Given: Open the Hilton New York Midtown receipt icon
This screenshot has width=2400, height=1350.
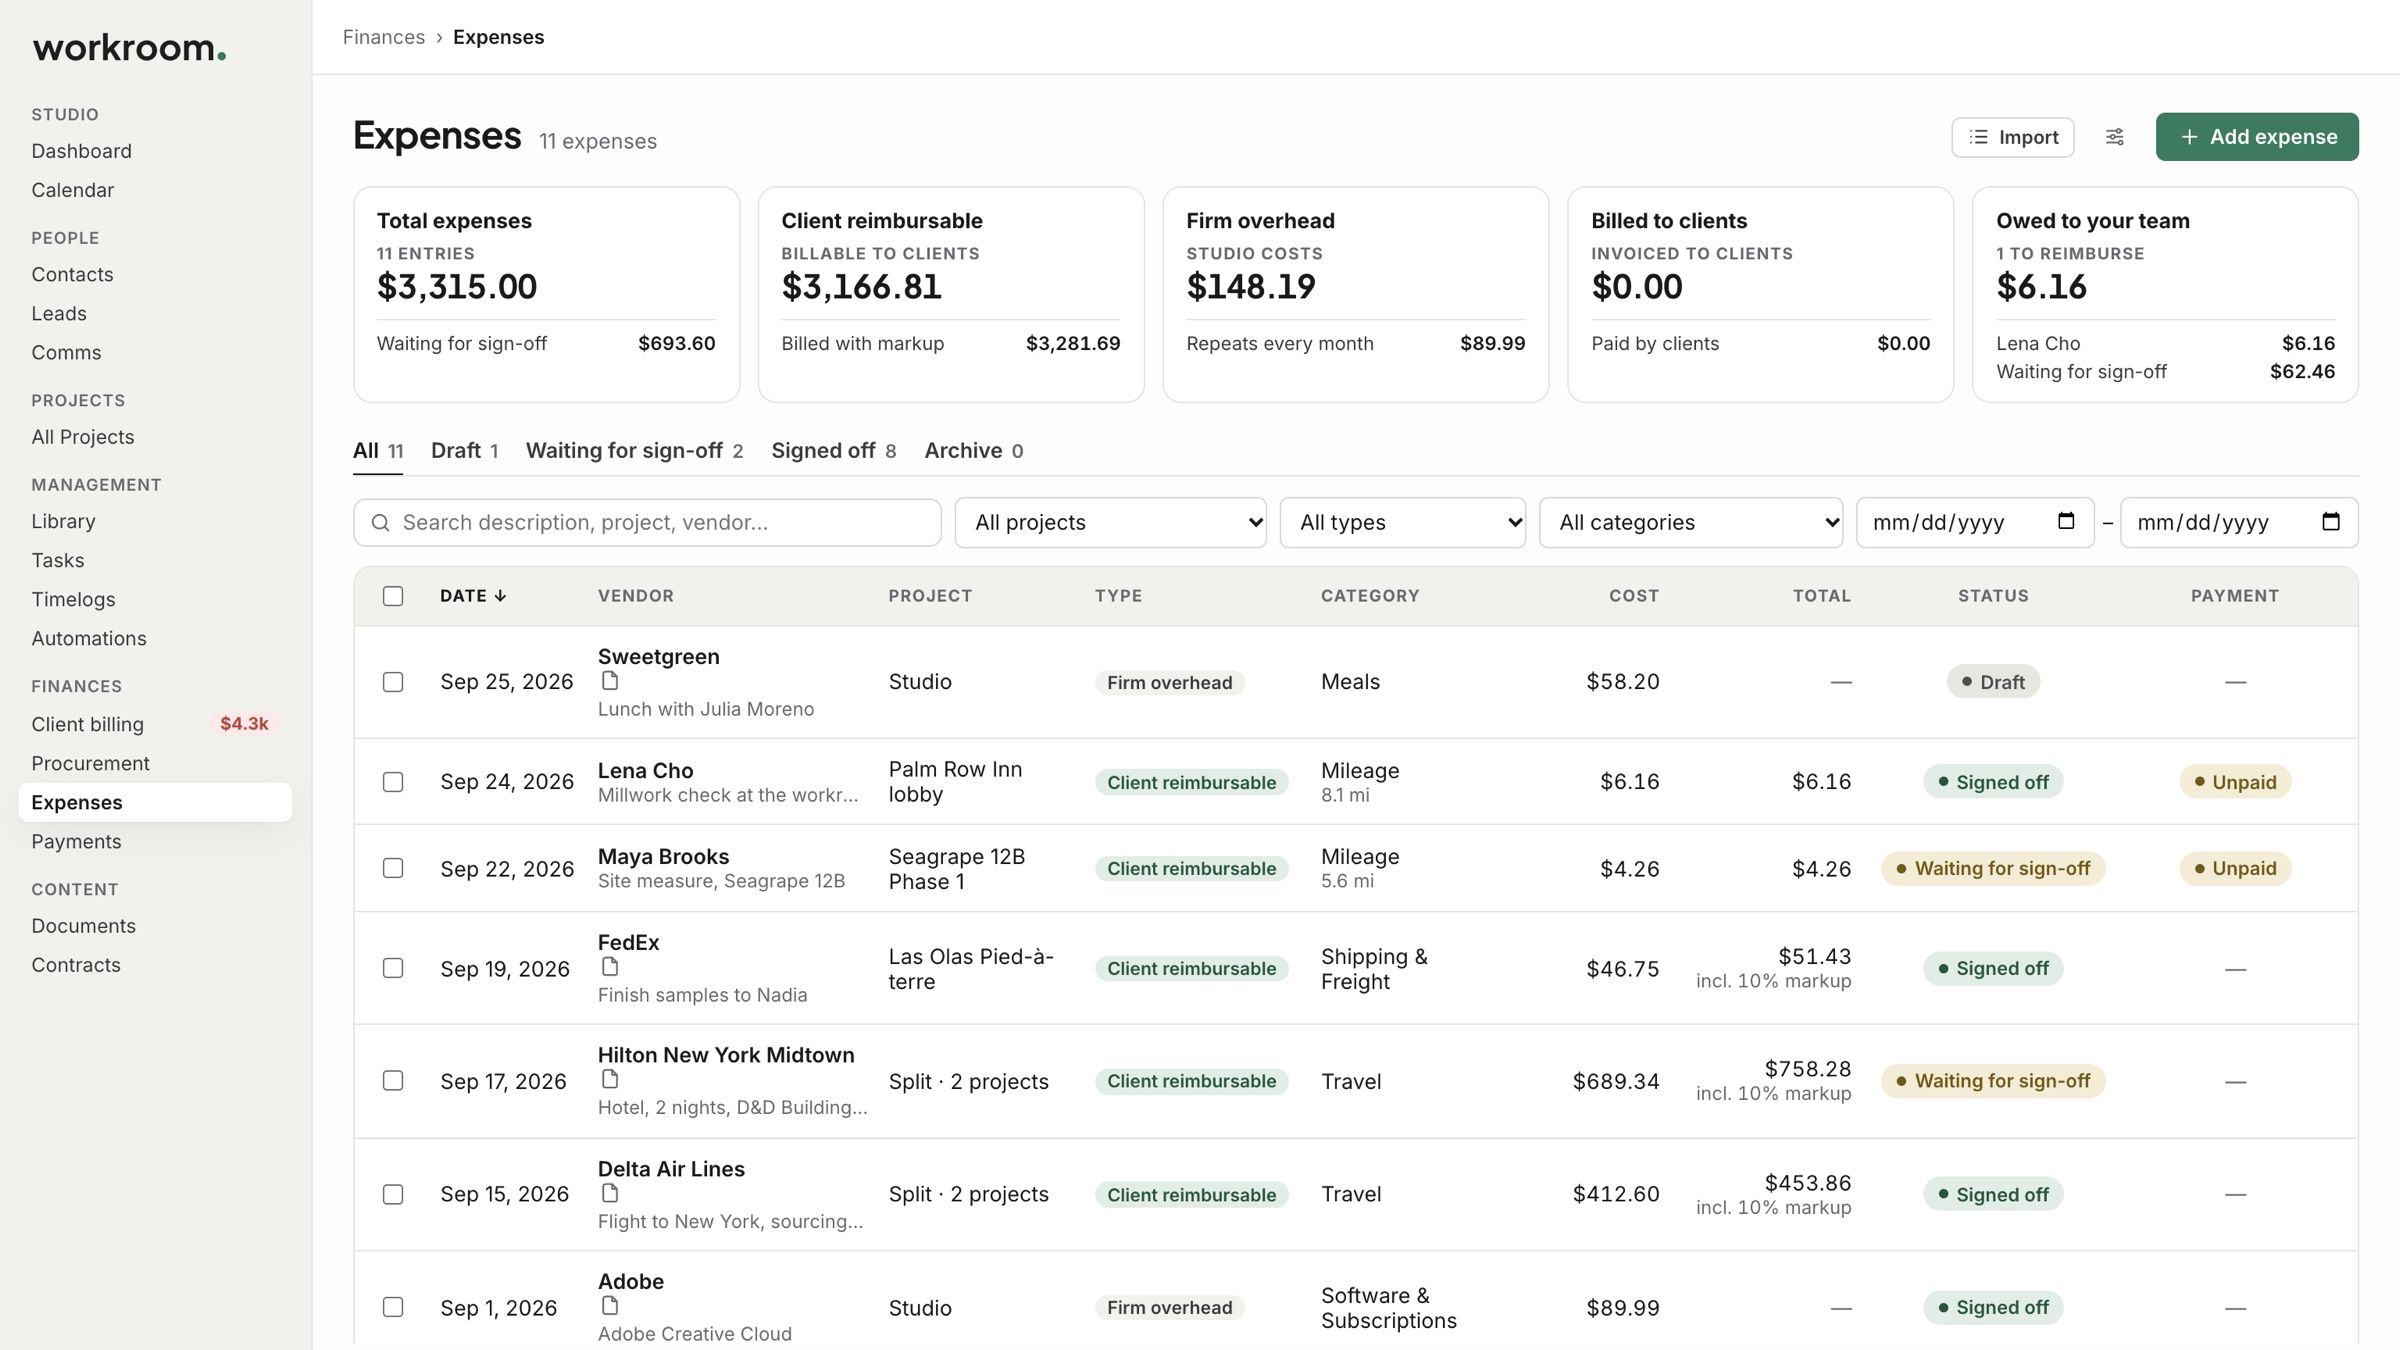Looking at the screenshot, I should [610, 1080].
